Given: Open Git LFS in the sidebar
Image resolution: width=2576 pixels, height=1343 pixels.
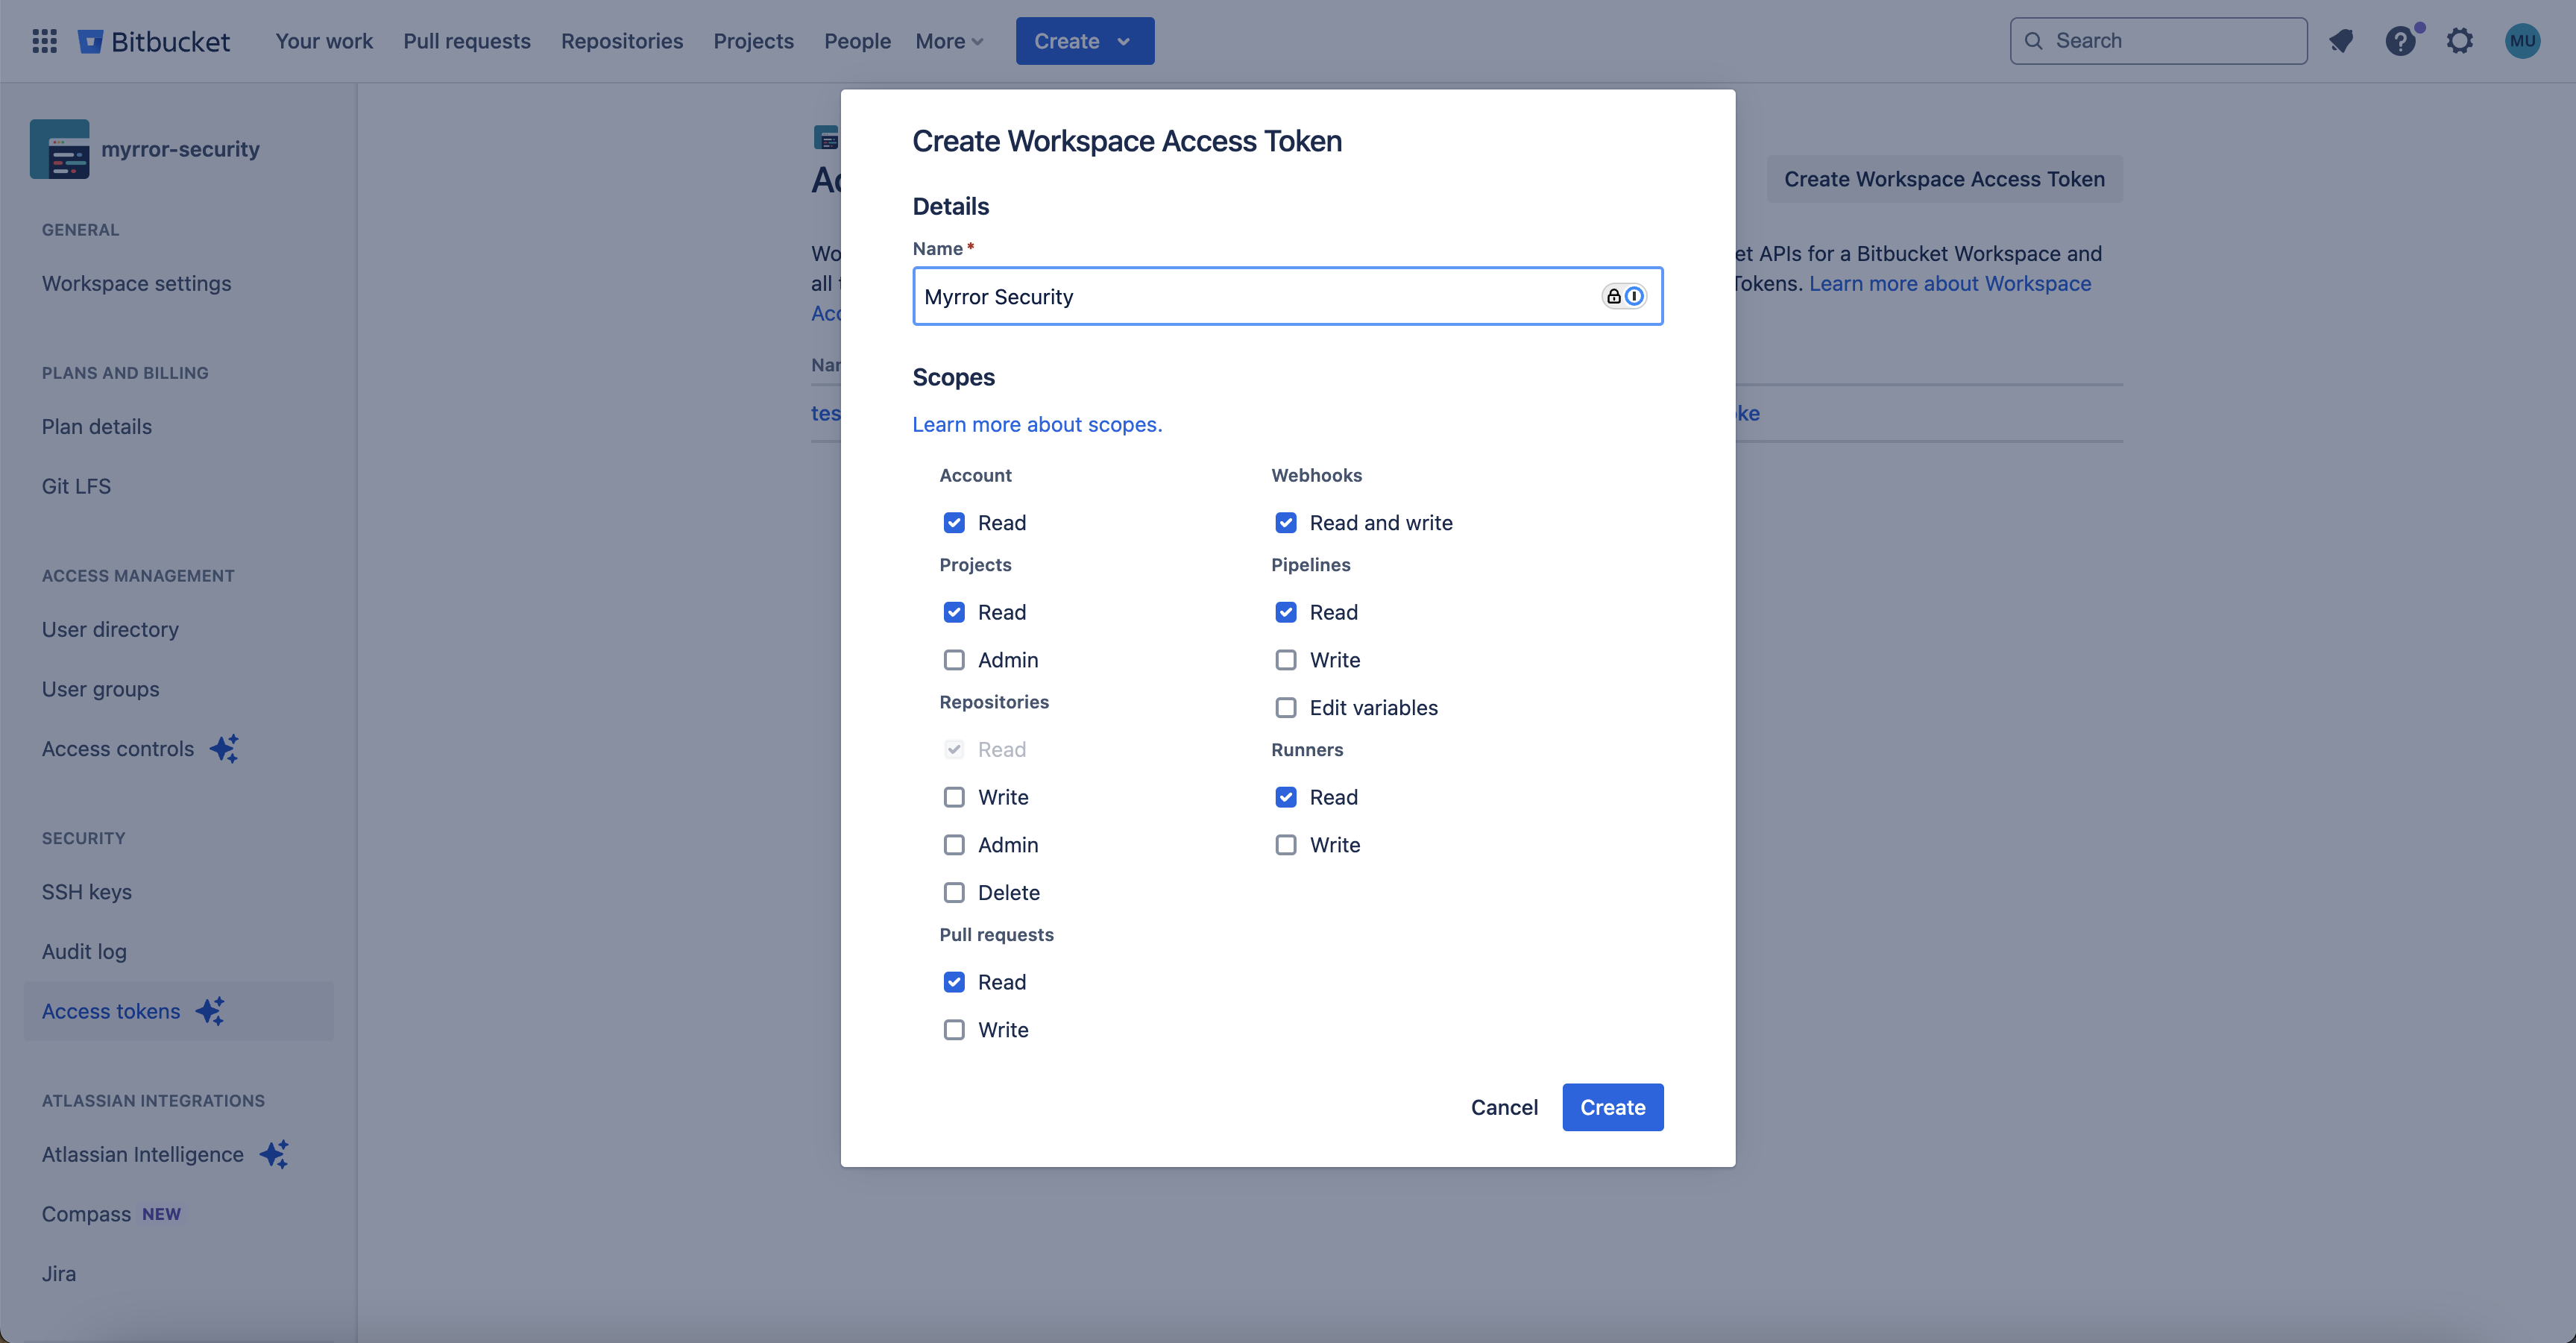Looking at the screenshot, I should point(76,486).
